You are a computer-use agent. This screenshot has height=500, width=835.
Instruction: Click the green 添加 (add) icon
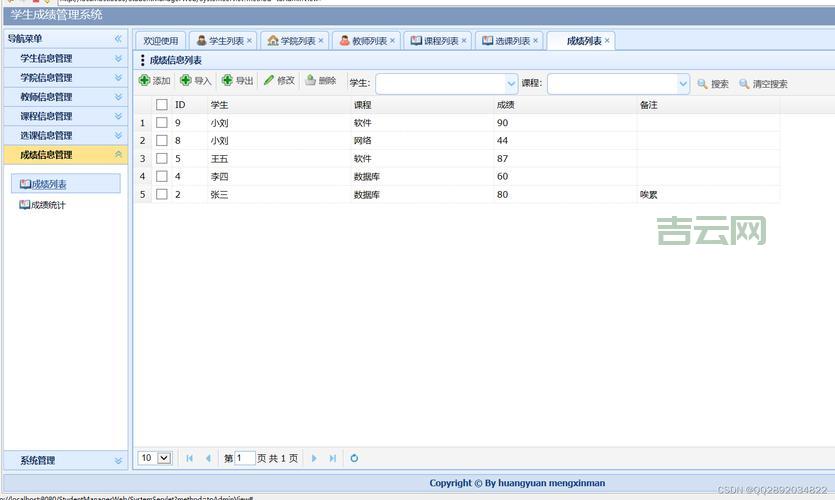coord(145,82)
